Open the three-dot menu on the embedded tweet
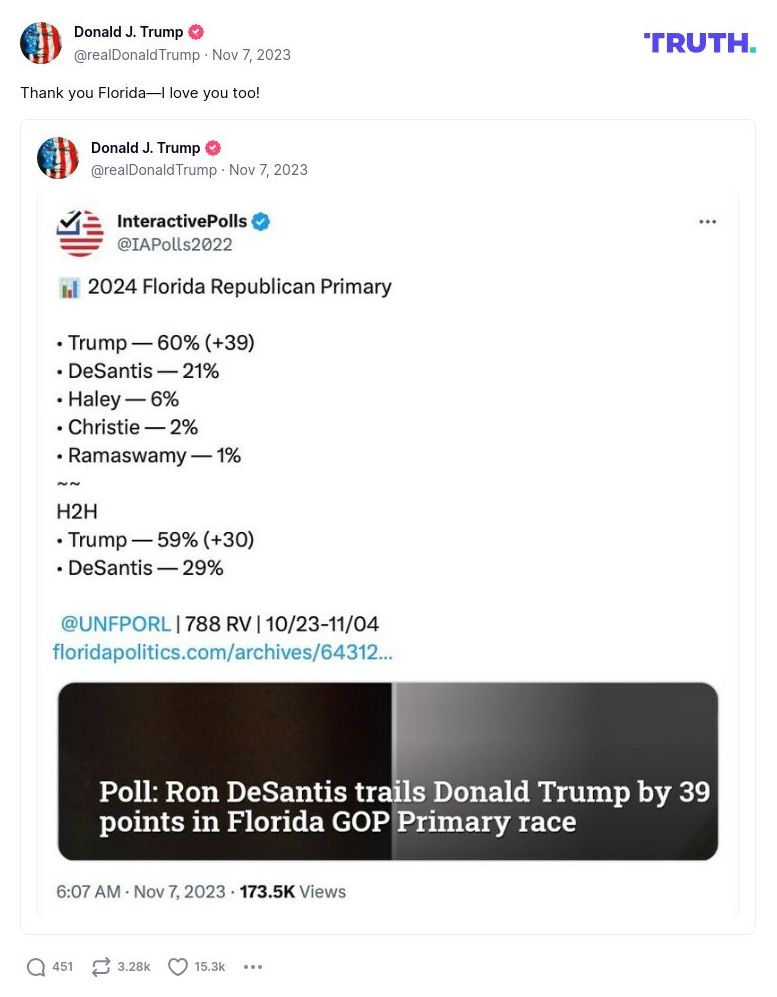This screenshot has width=777, height=997. (708, 221)
